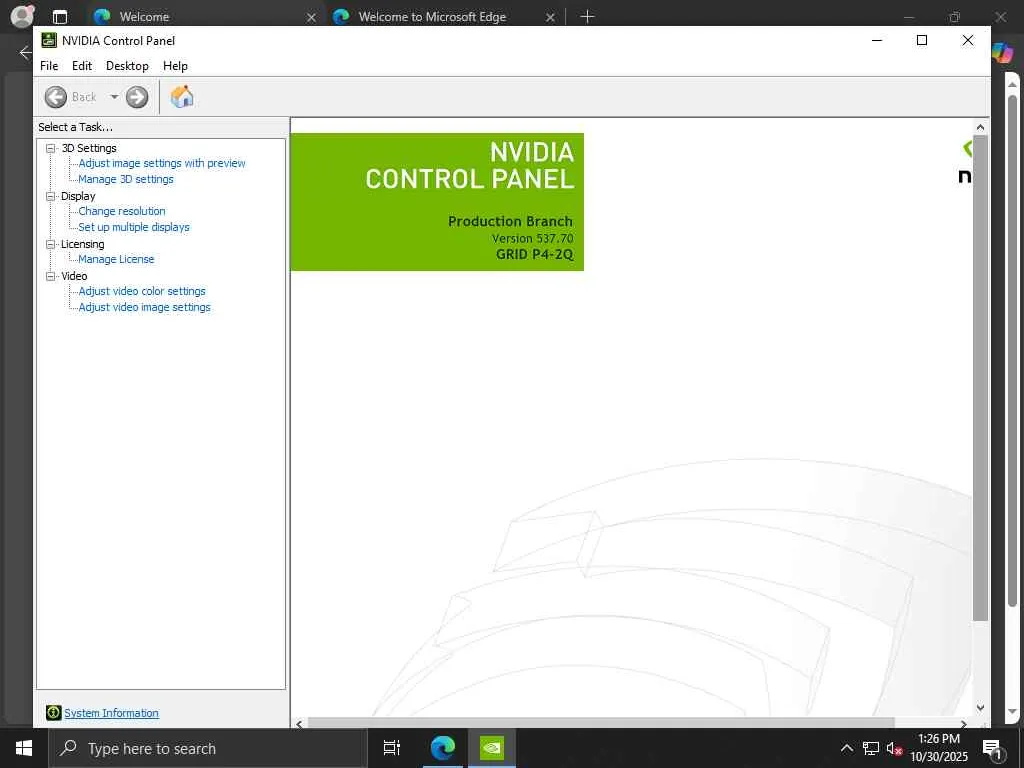Screen dimensions: 1024x768
Task: Open Adjust video color settings
Action: [x=142, y=291]
